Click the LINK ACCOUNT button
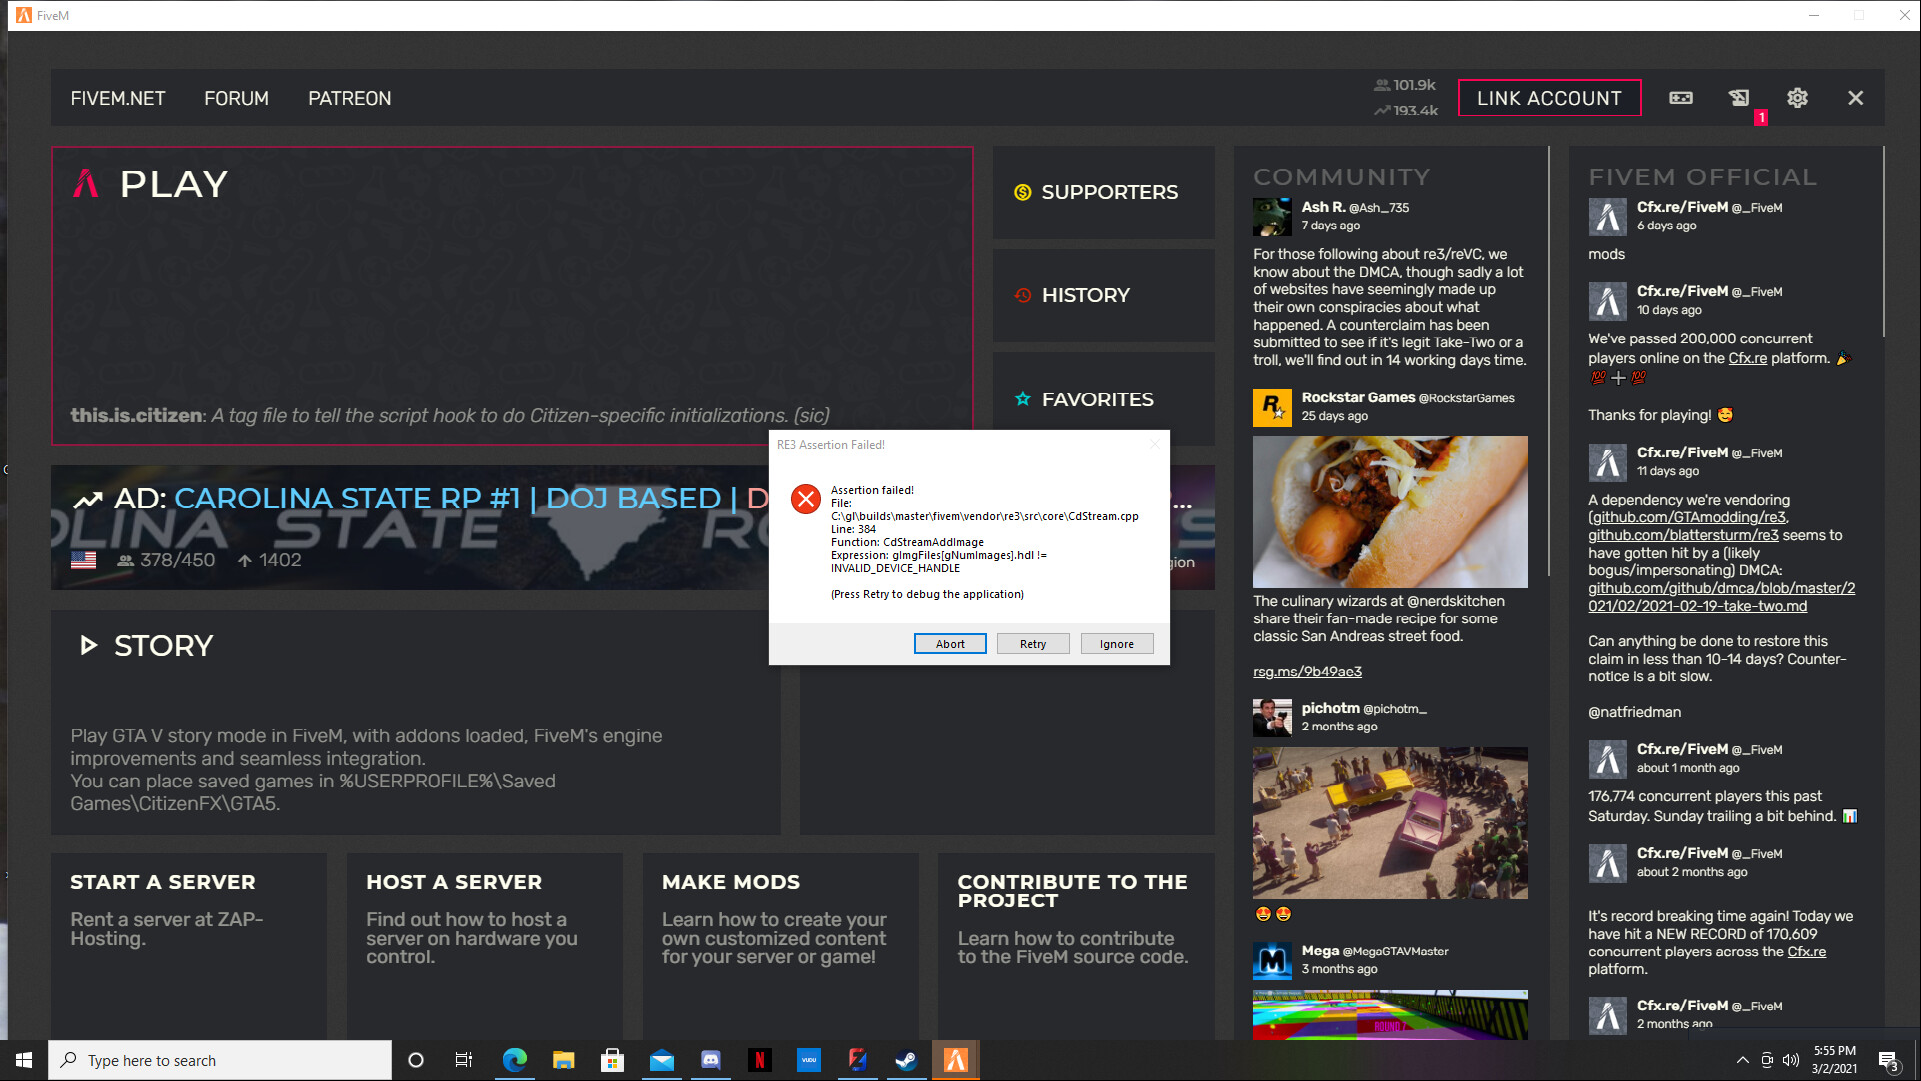1921x1081 pixels. (1549, 98)
